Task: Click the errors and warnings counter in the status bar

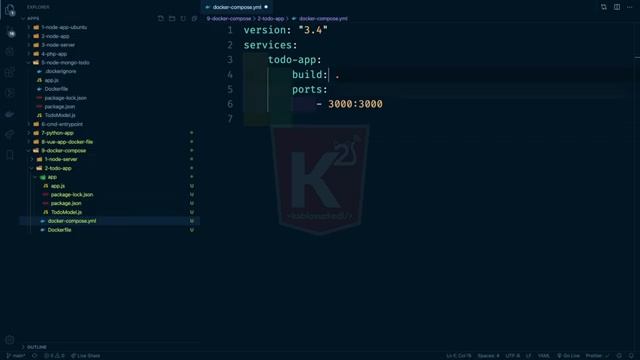Action: click(x=54, y=356)
